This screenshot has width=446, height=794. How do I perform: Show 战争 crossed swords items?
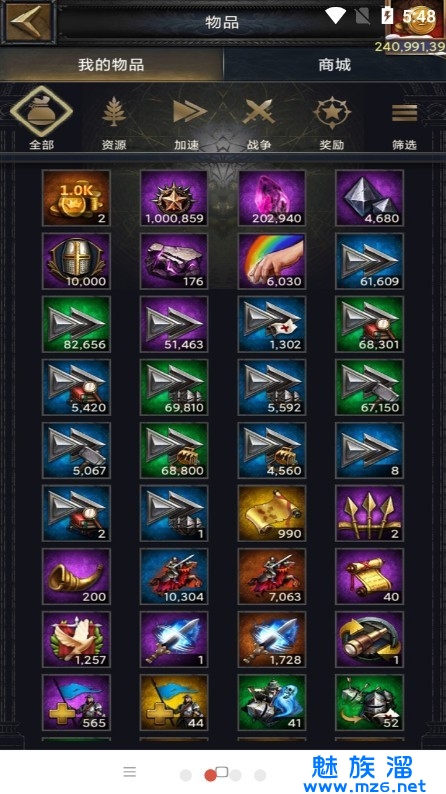coord(259,123)
